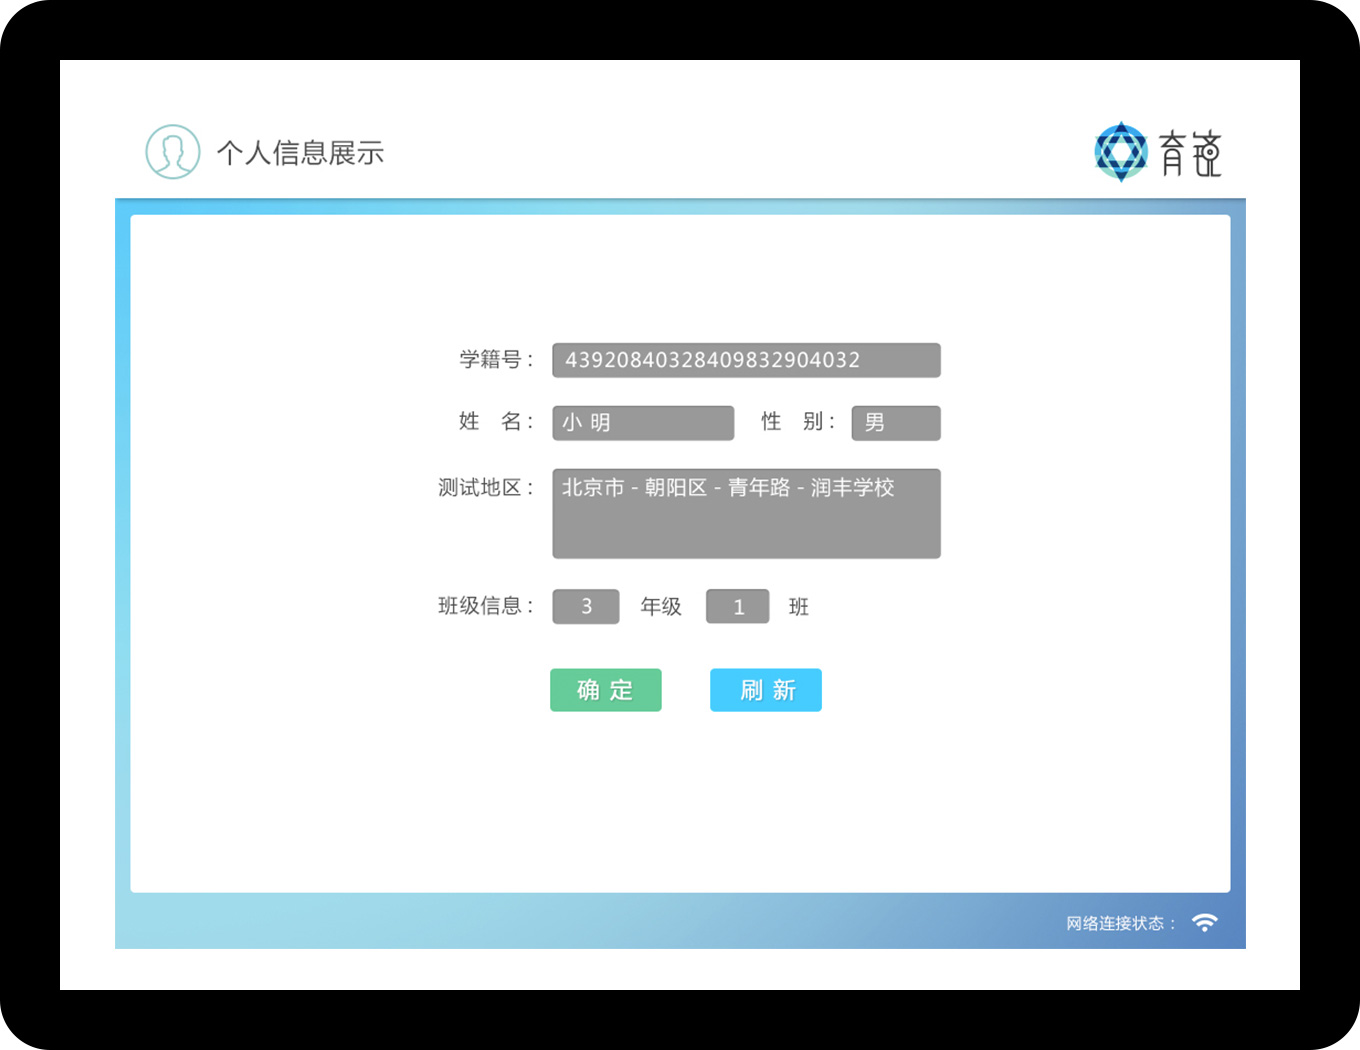Select the grade number field showing 3

[586, 607]
